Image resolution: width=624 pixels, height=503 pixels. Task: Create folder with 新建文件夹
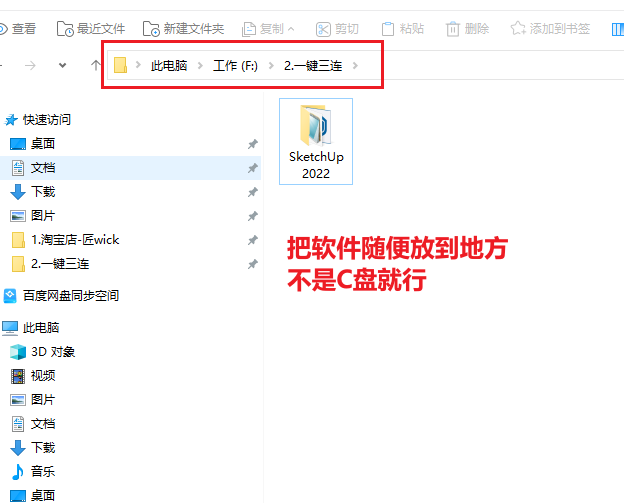coord(183,29)
